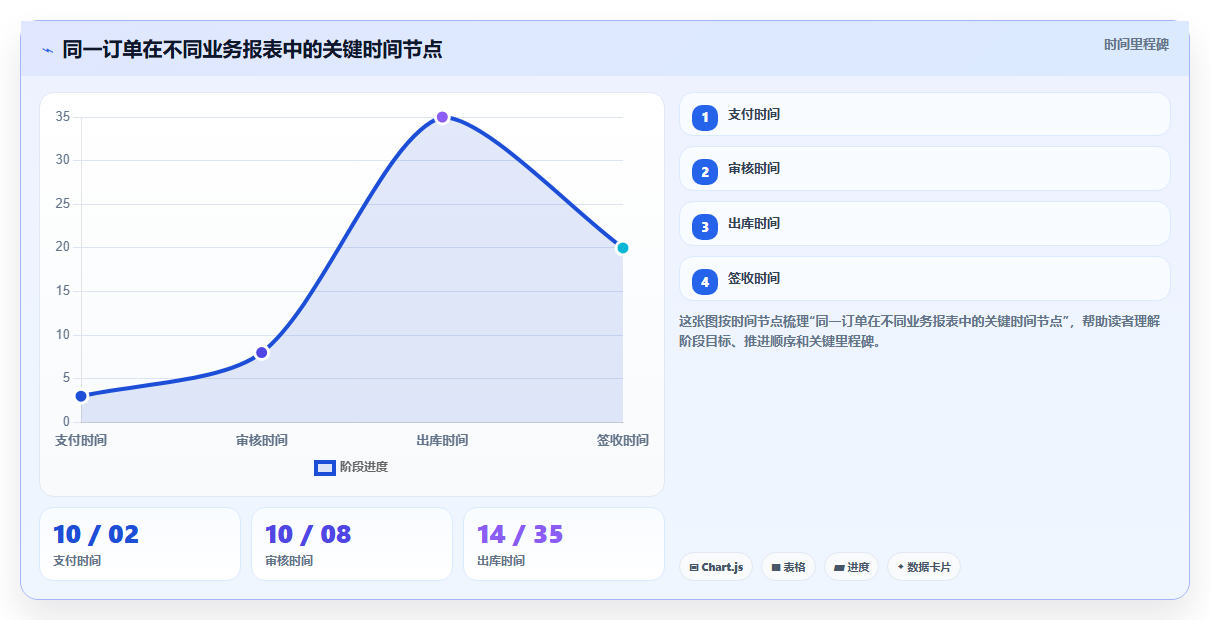Select the 审核时间 data point on chart
The width and height of the screenshot is (1210, 620).
(262, 352)
